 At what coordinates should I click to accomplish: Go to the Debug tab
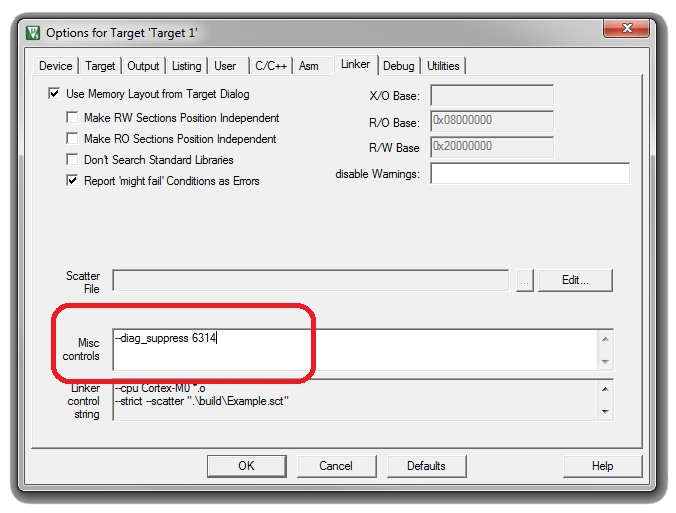(x=398, y=66)
